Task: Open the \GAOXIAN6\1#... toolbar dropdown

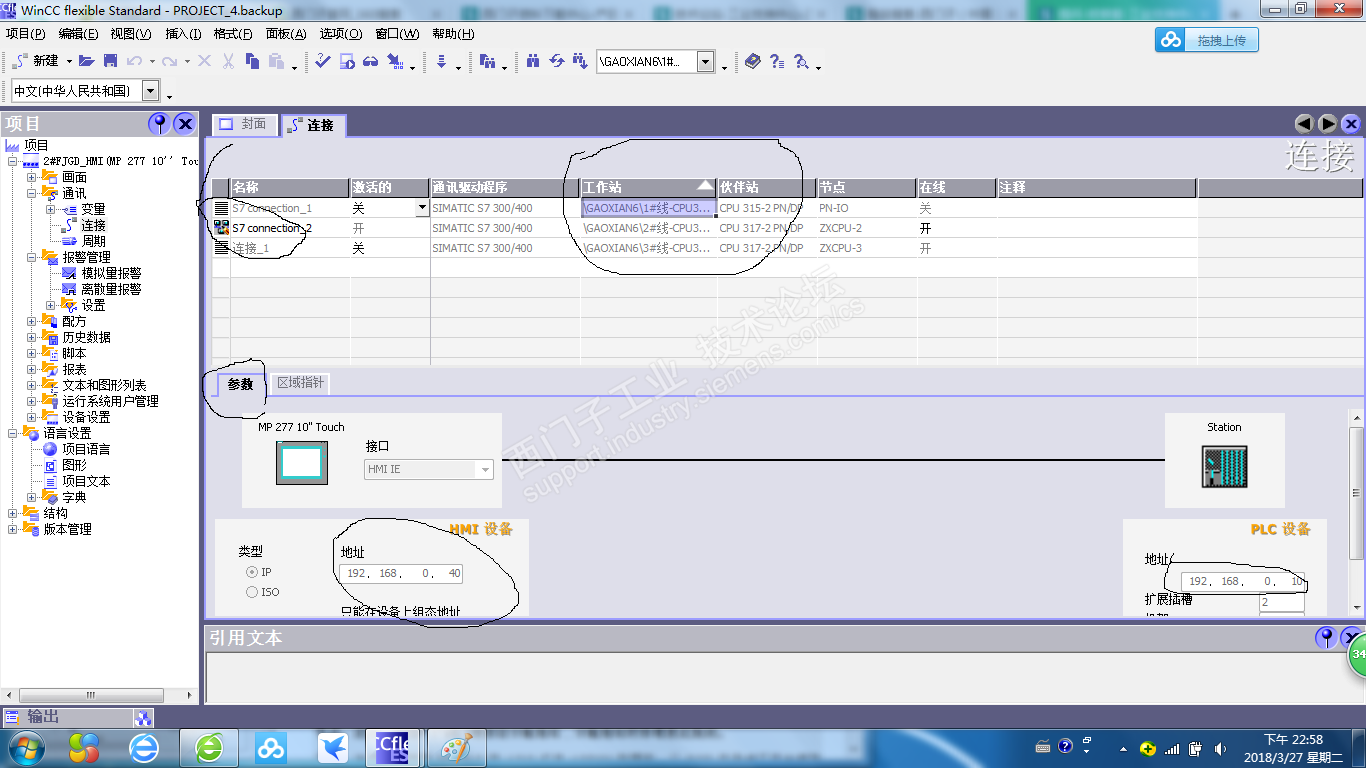Action: [706, 62]
